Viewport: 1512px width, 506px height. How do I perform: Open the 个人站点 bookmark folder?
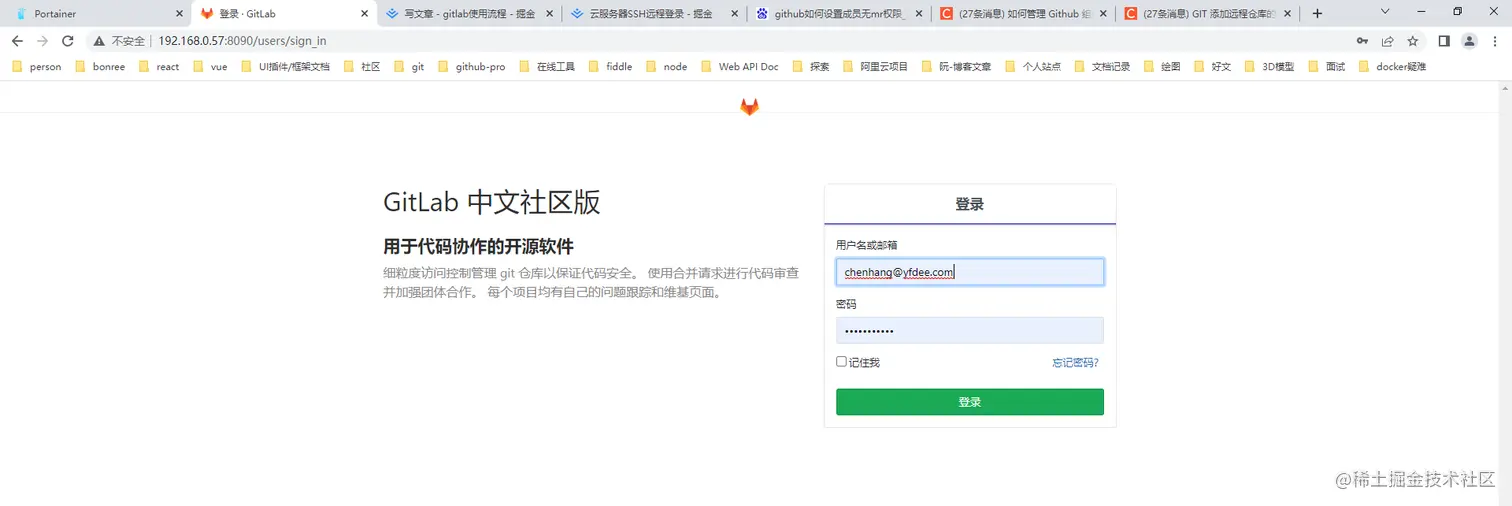tap(1032, 67)
